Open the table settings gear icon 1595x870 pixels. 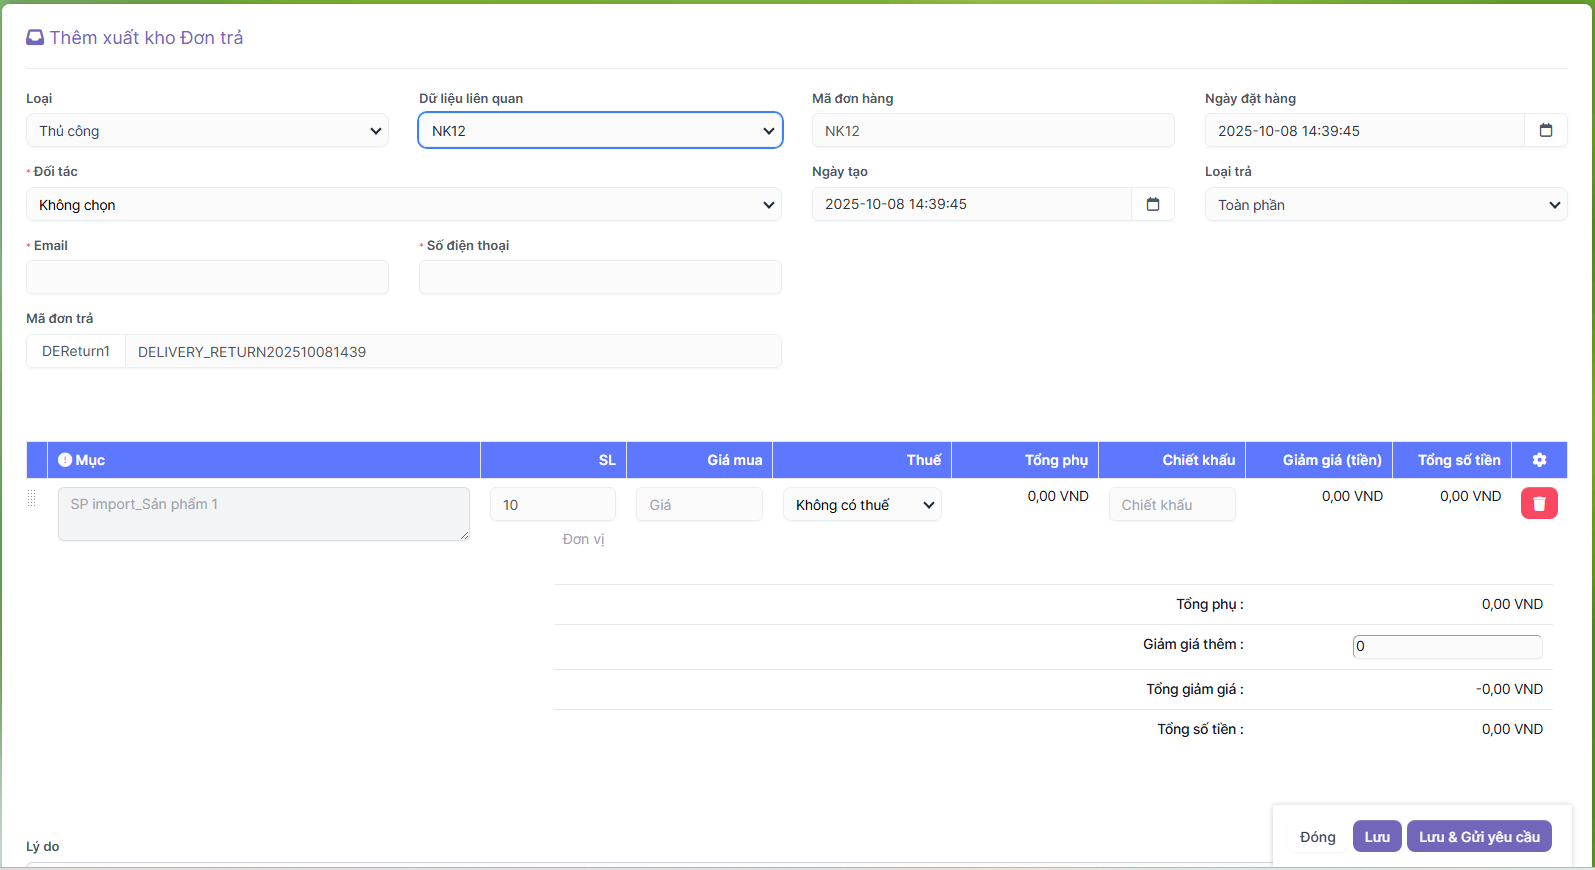pos(1539,460)
